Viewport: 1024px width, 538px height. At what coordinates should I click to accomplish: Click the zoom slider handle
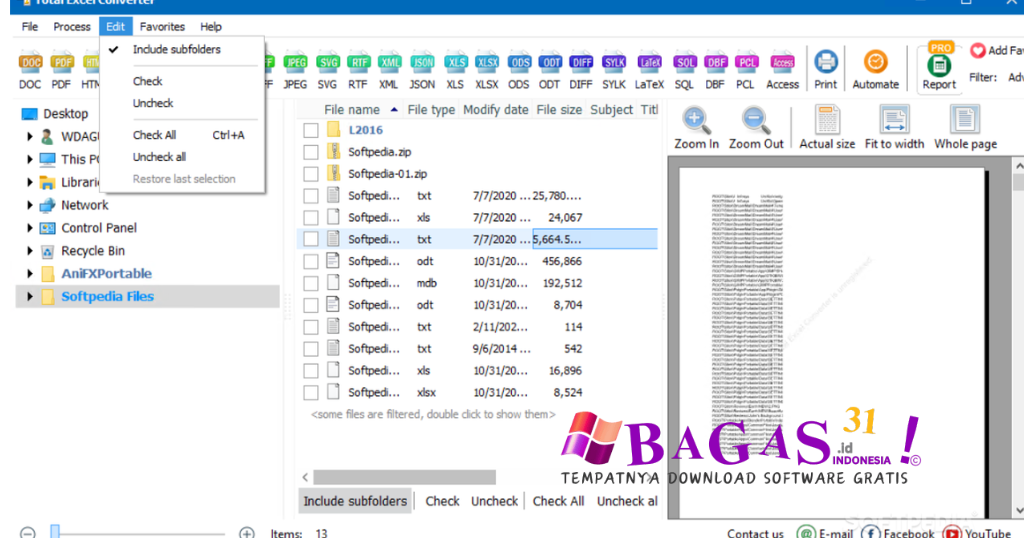[x=56, y=532]
